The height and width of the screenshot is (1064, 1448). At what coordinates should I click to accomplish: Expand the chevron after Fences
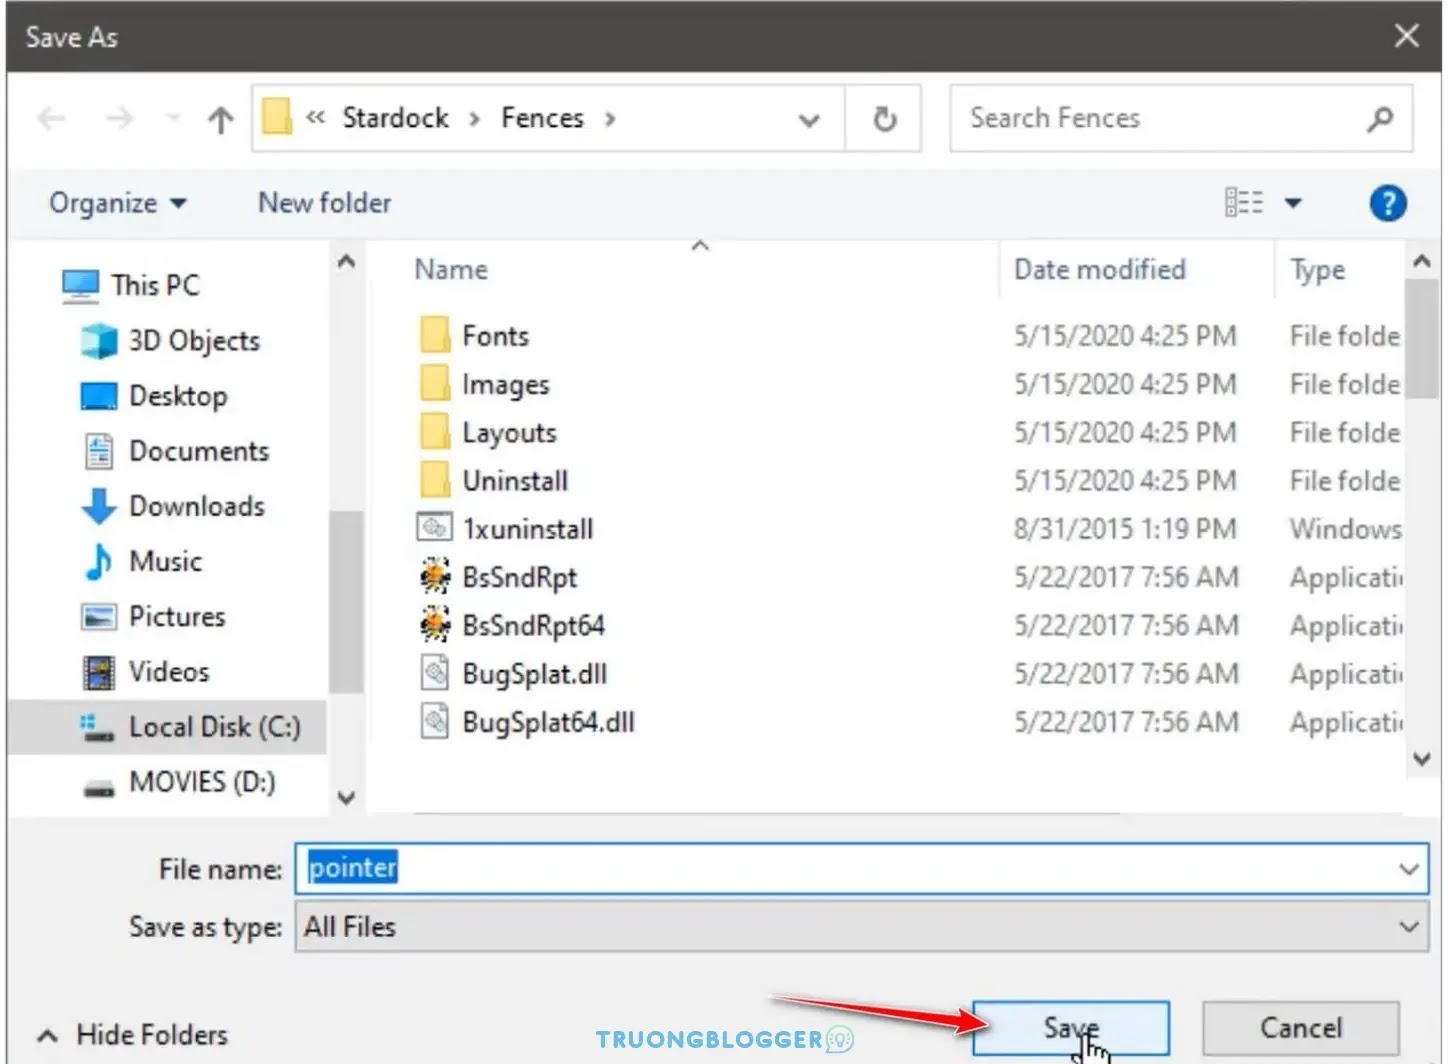[x=610, y=119]
